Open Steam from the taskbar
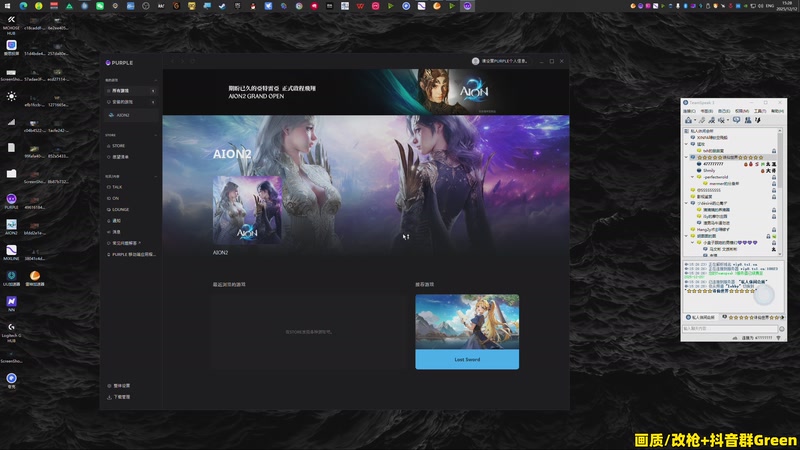Viewport: 800px width, 450px height. pos(222,6)
